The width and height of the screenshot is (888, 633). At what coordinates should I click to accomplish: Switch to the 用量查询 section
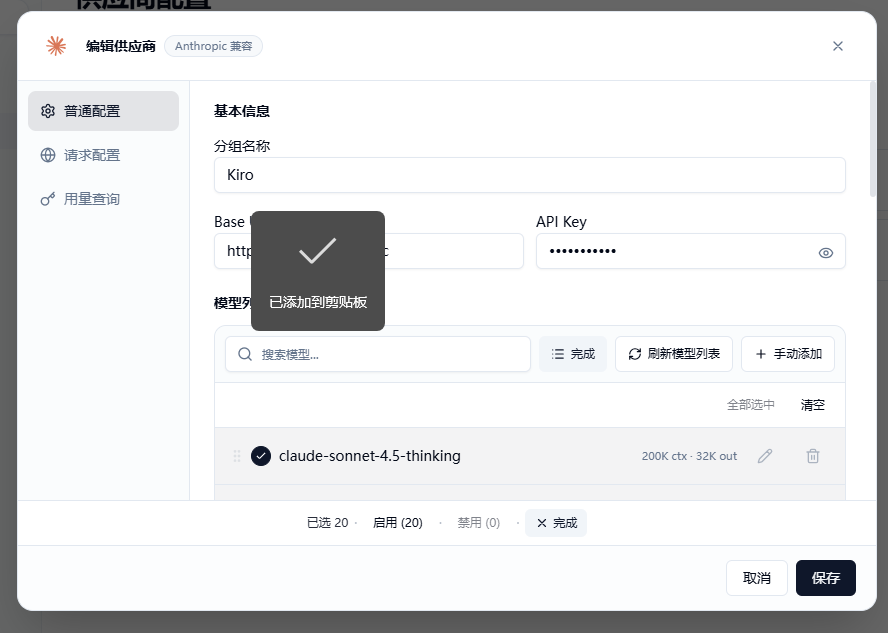pyautogui.click(x=104, y=199)
